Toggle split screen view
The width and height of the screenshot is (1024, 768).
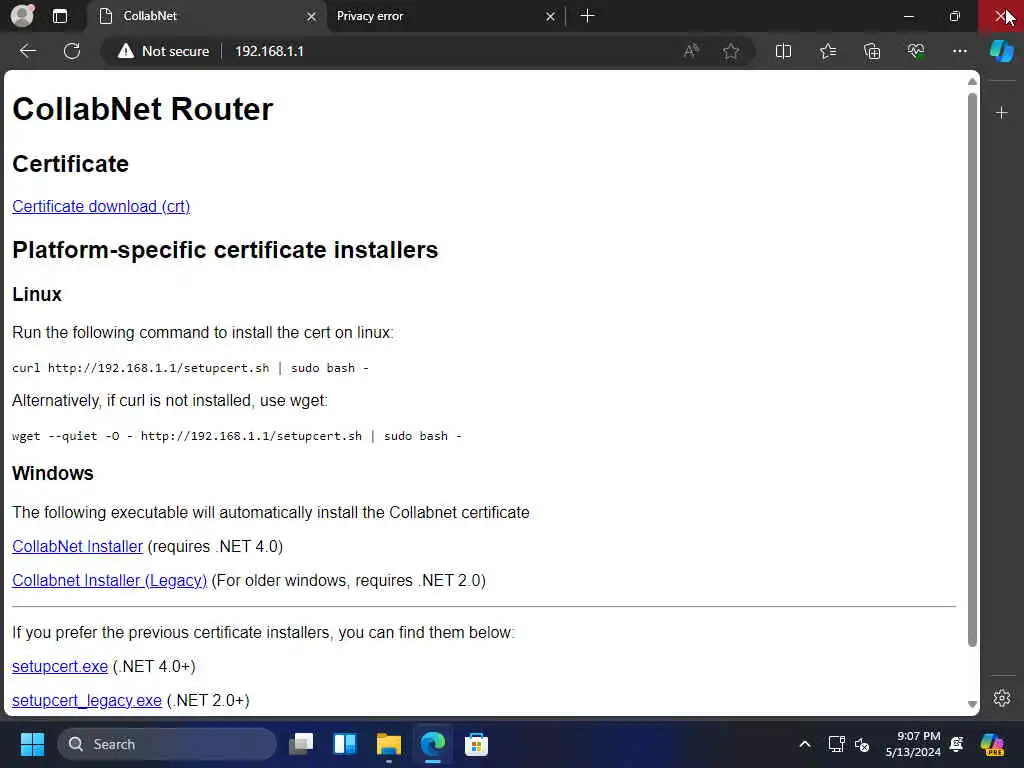pyautogui.click(x=783, y=51)
